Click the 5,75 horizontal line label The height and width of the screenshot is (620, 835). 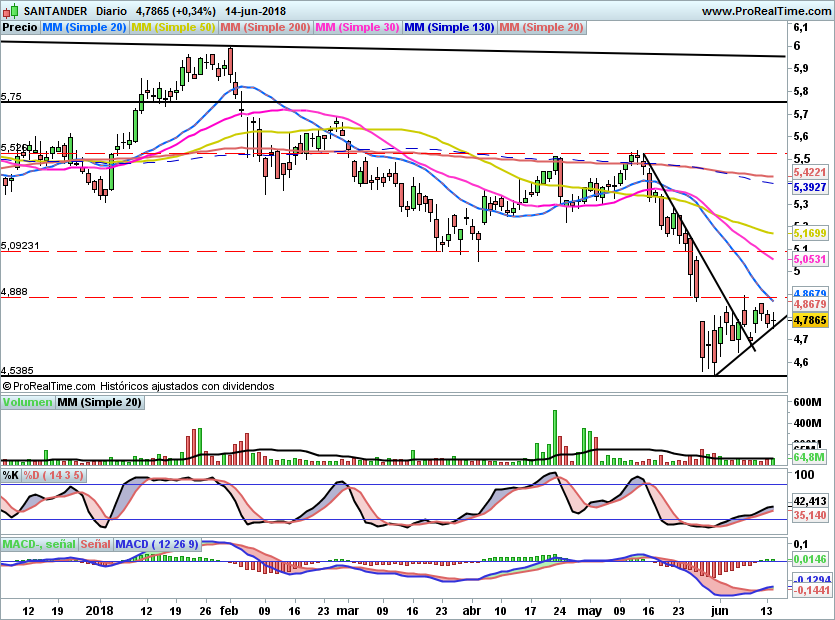(x=11, y=97)
